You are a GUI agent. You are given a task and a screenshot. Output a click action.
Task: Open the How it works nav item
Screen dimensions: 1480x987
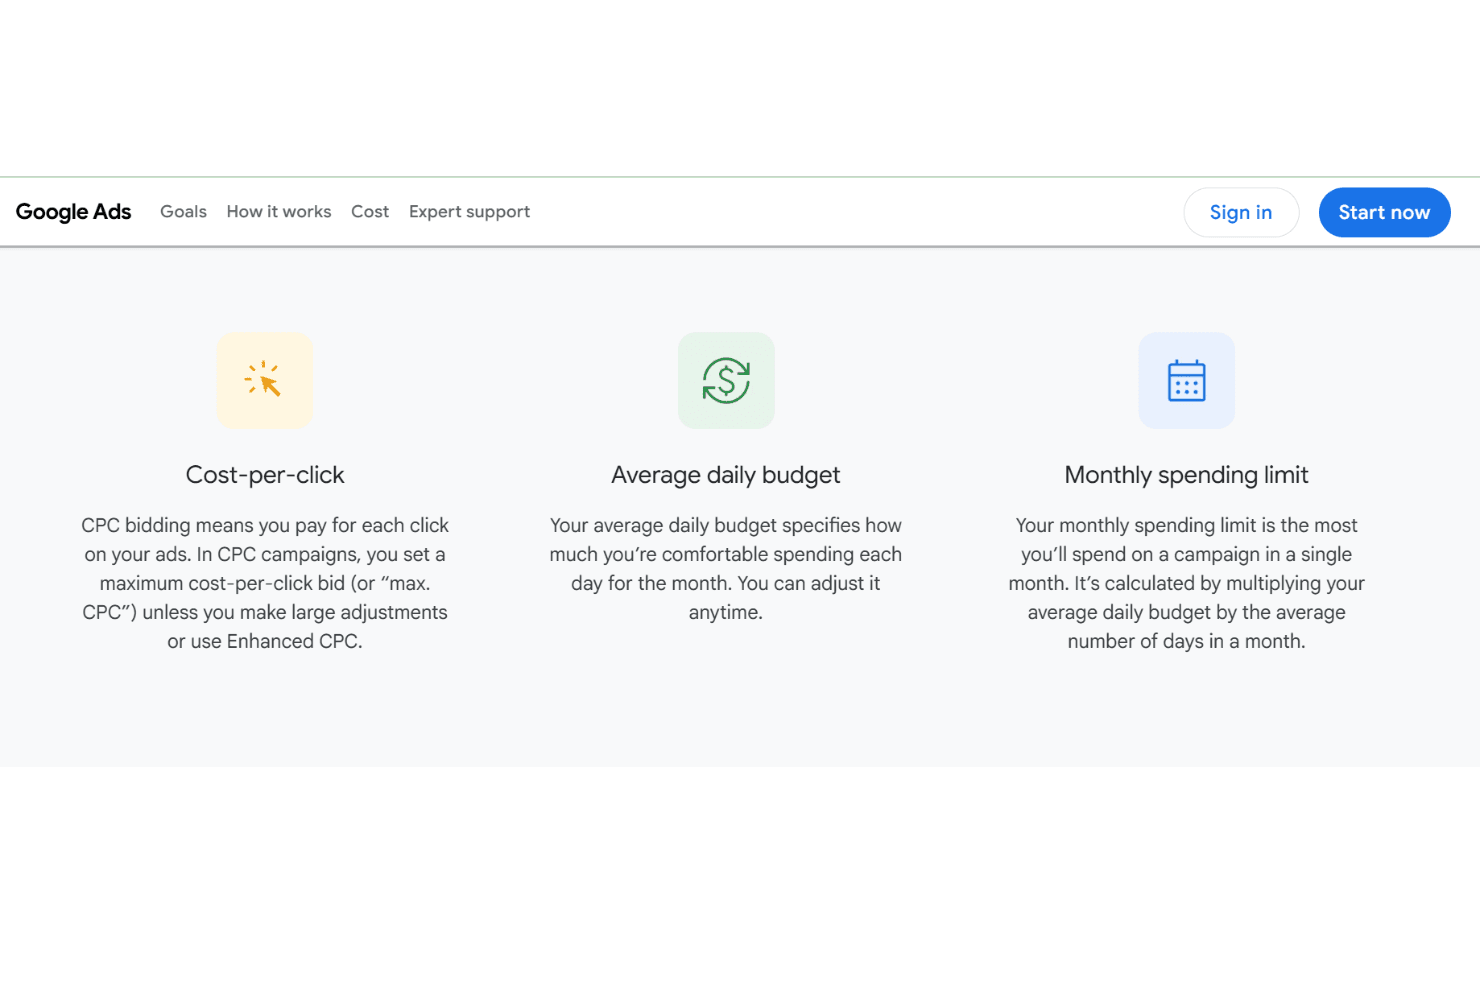[x=279, y=212]
